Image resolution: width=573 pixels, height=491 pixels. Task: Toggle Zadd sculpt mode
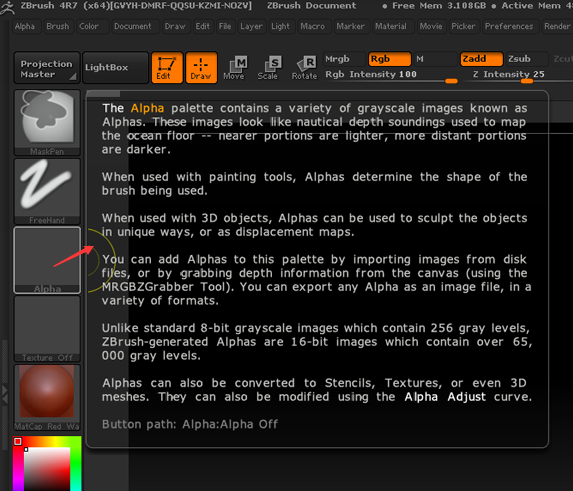click(481, 59)
